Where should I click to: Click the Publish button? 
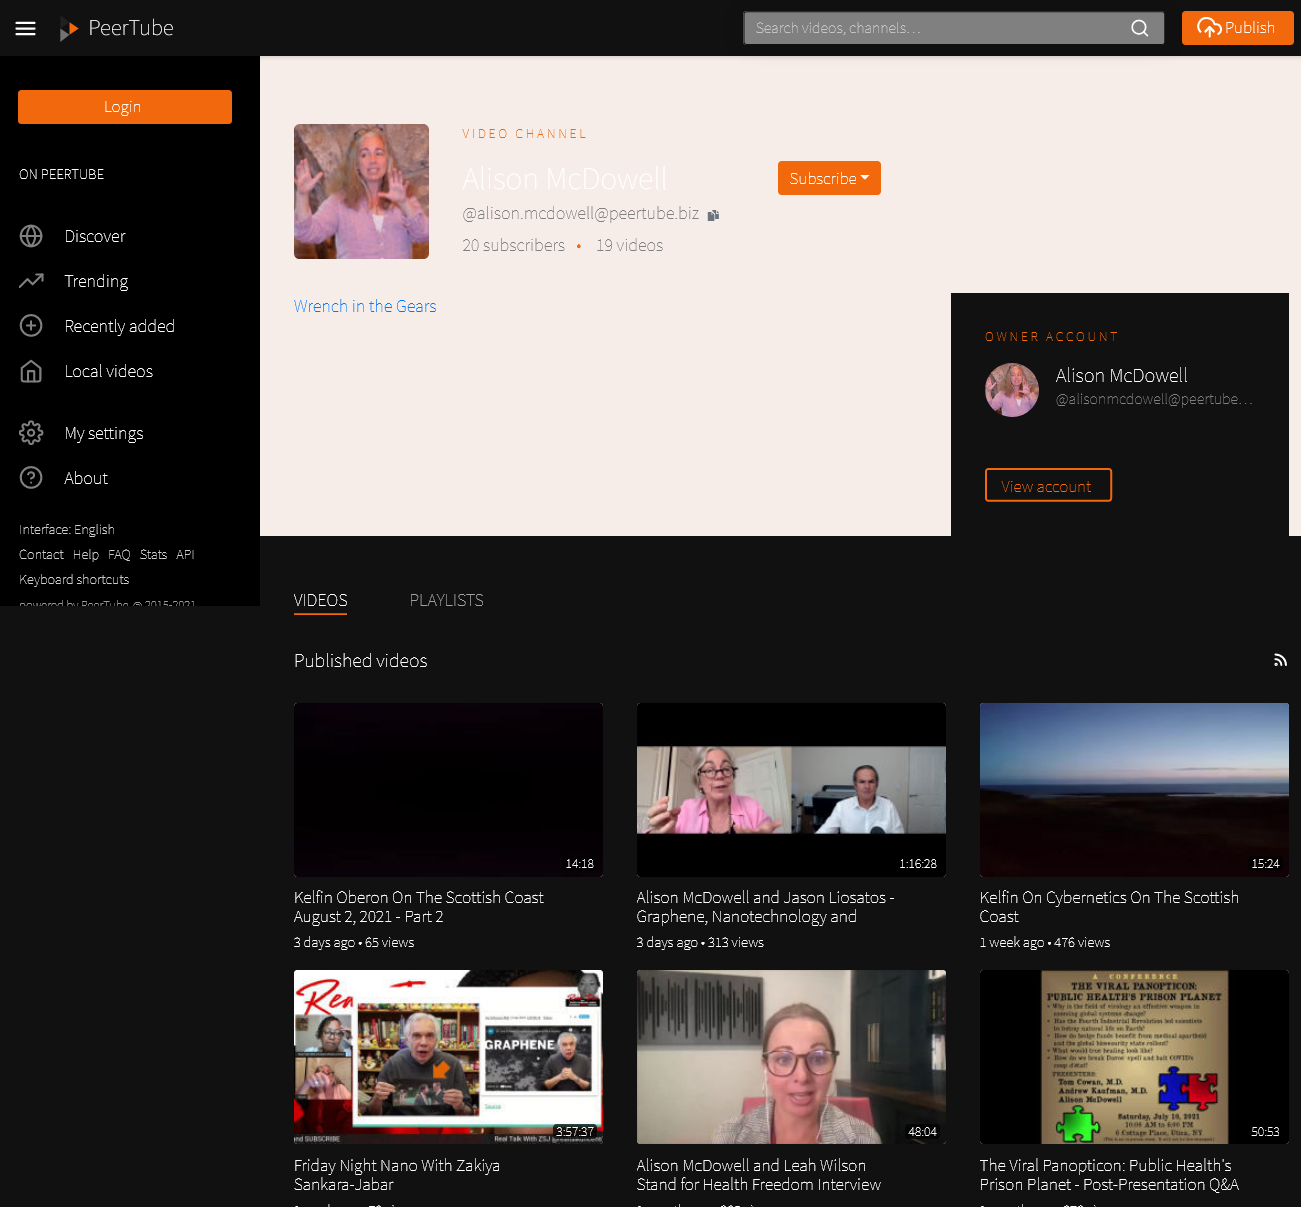pos(1237,28)
